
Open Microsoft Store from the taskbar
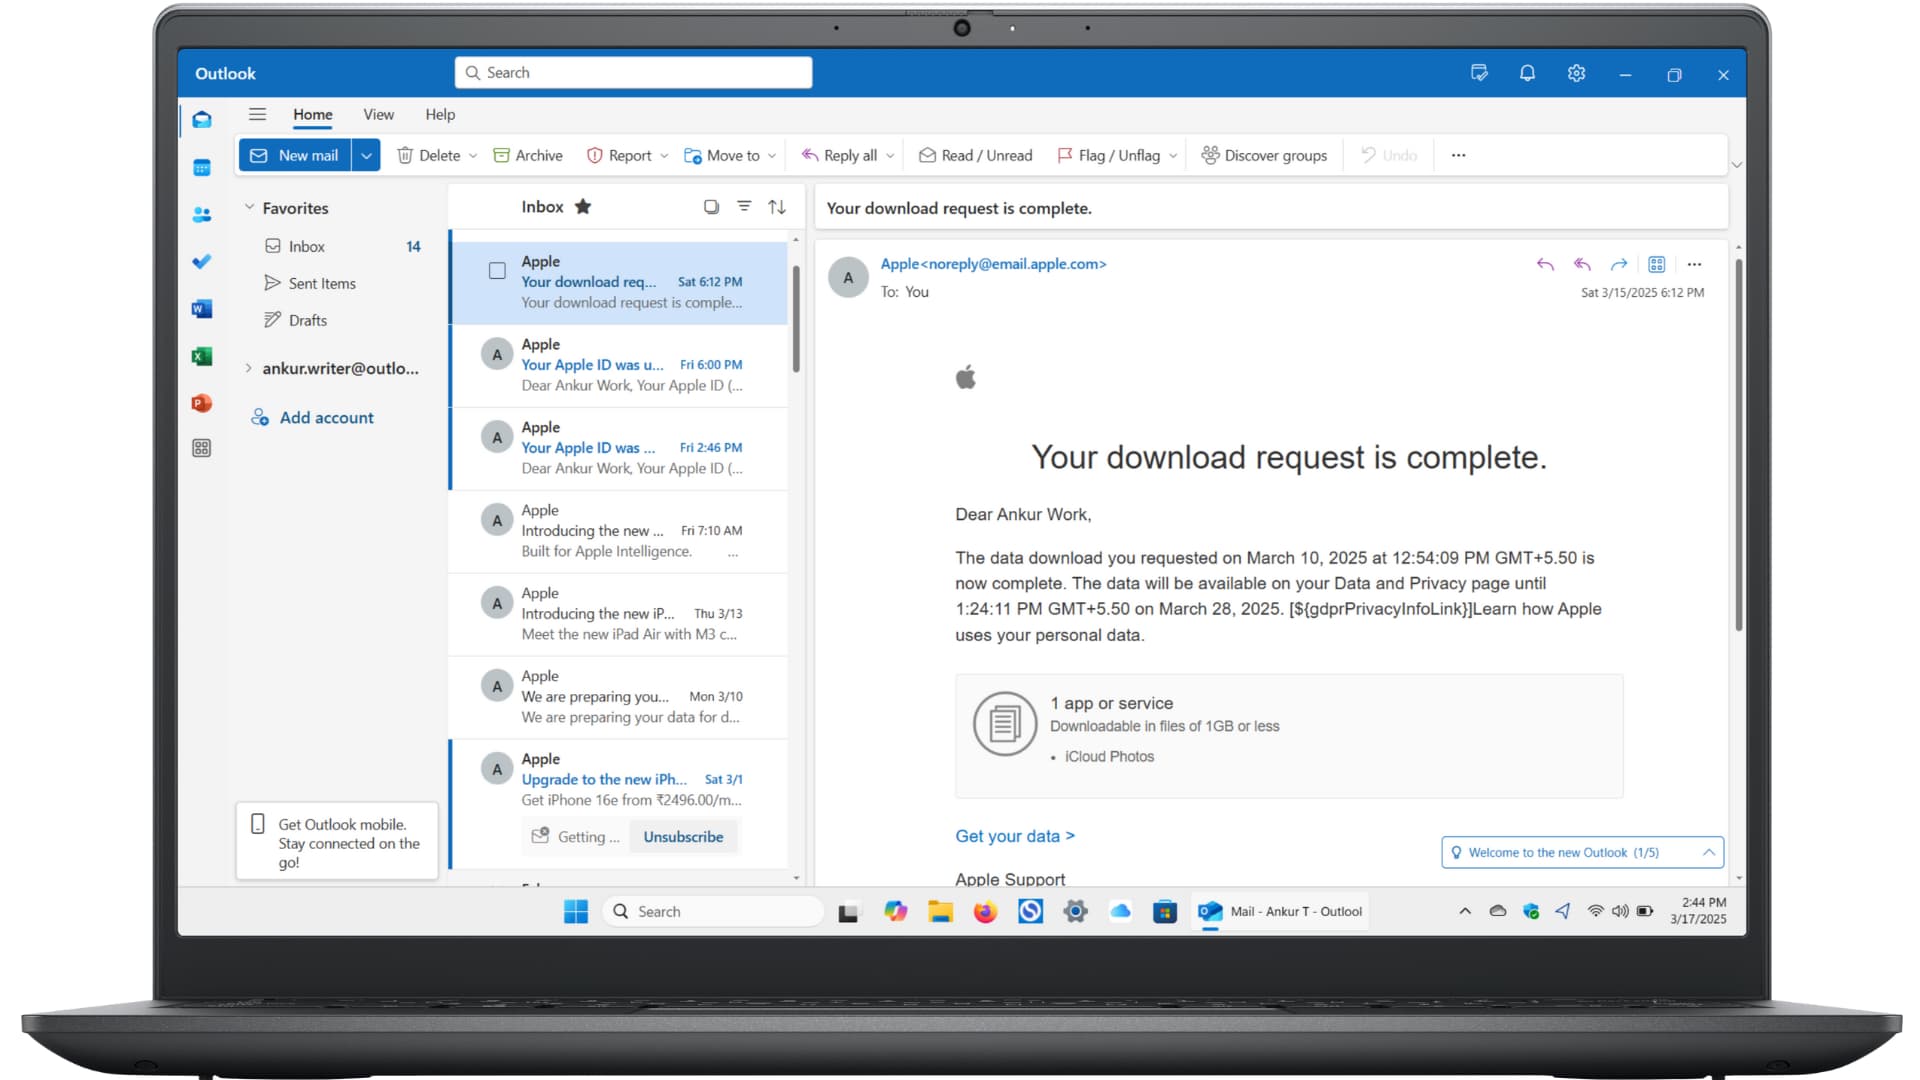tap(1164, 911)
